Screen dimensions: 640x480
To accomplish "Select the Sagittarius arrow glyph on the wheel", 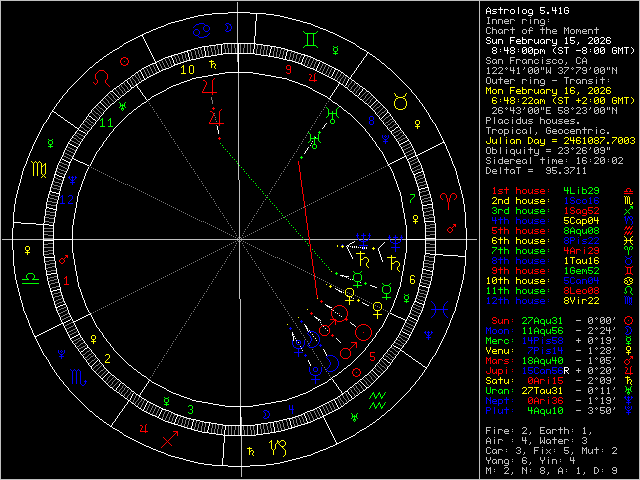I will click(x=171, y=440).
